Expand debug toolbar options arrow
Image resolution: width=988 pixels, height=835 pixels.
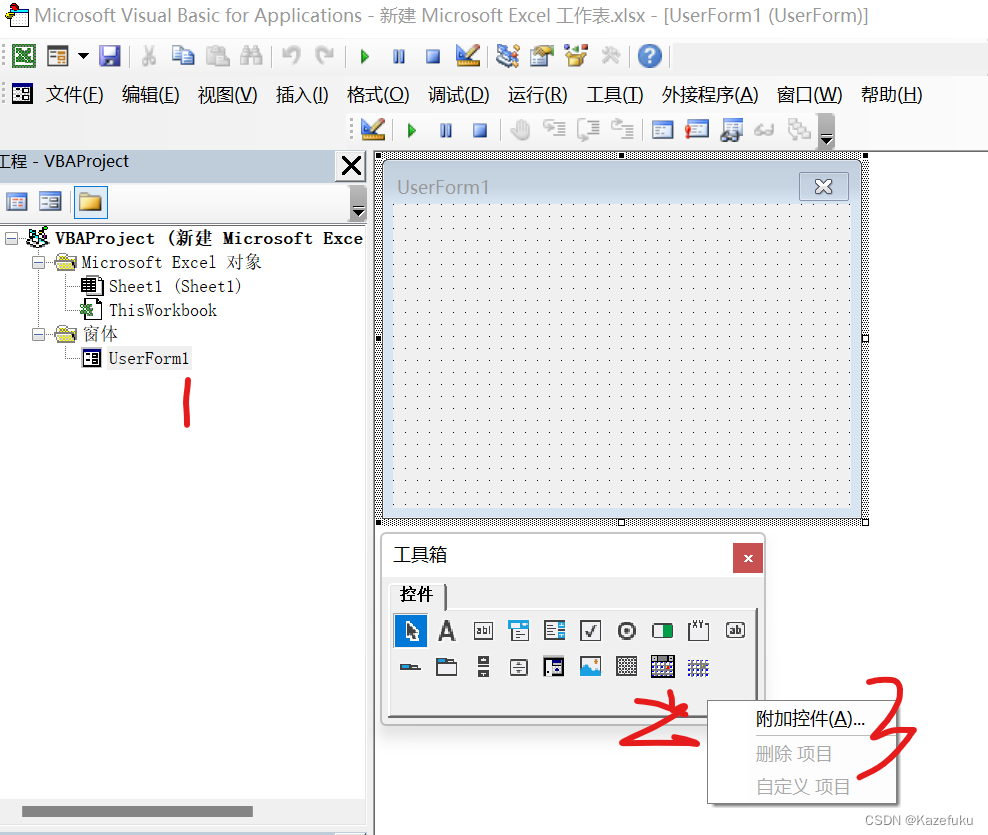pos(826,131)
